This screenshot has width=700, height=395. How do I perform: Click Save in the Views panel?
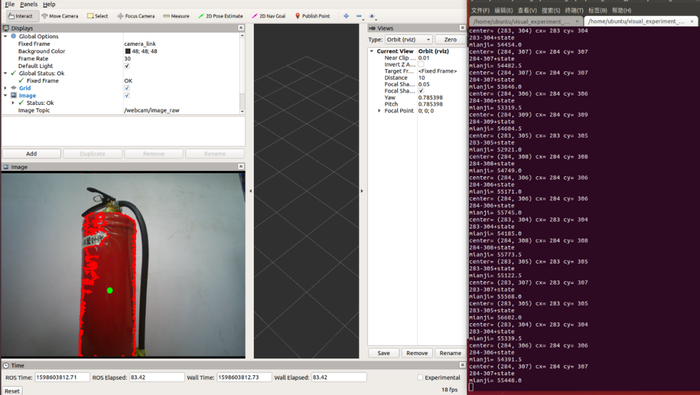[383, 353]
